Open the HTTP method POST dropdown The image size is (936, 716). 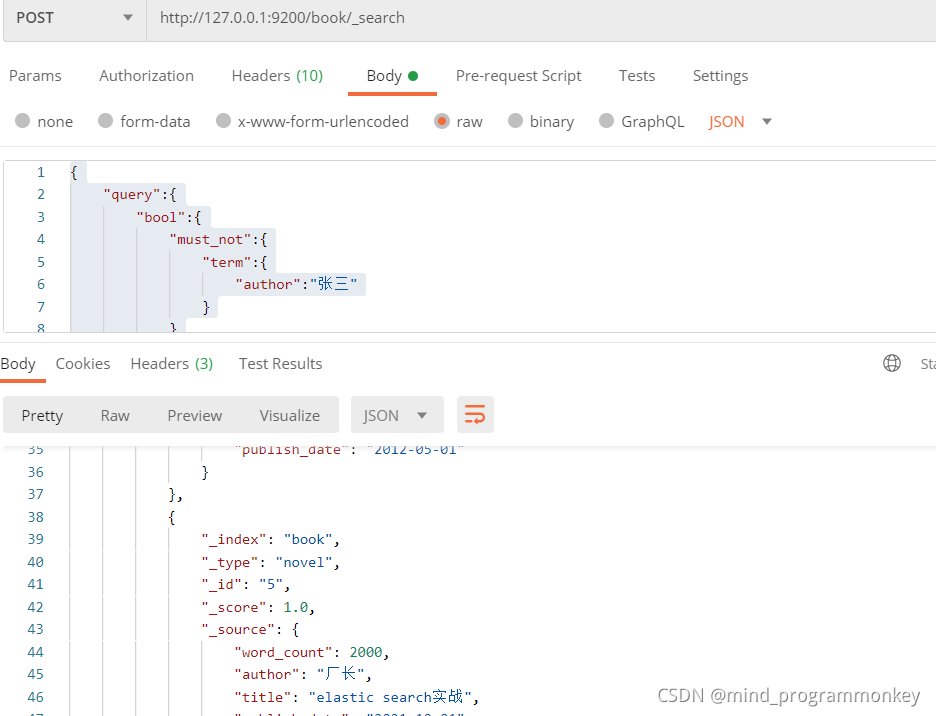coord(75,18)
